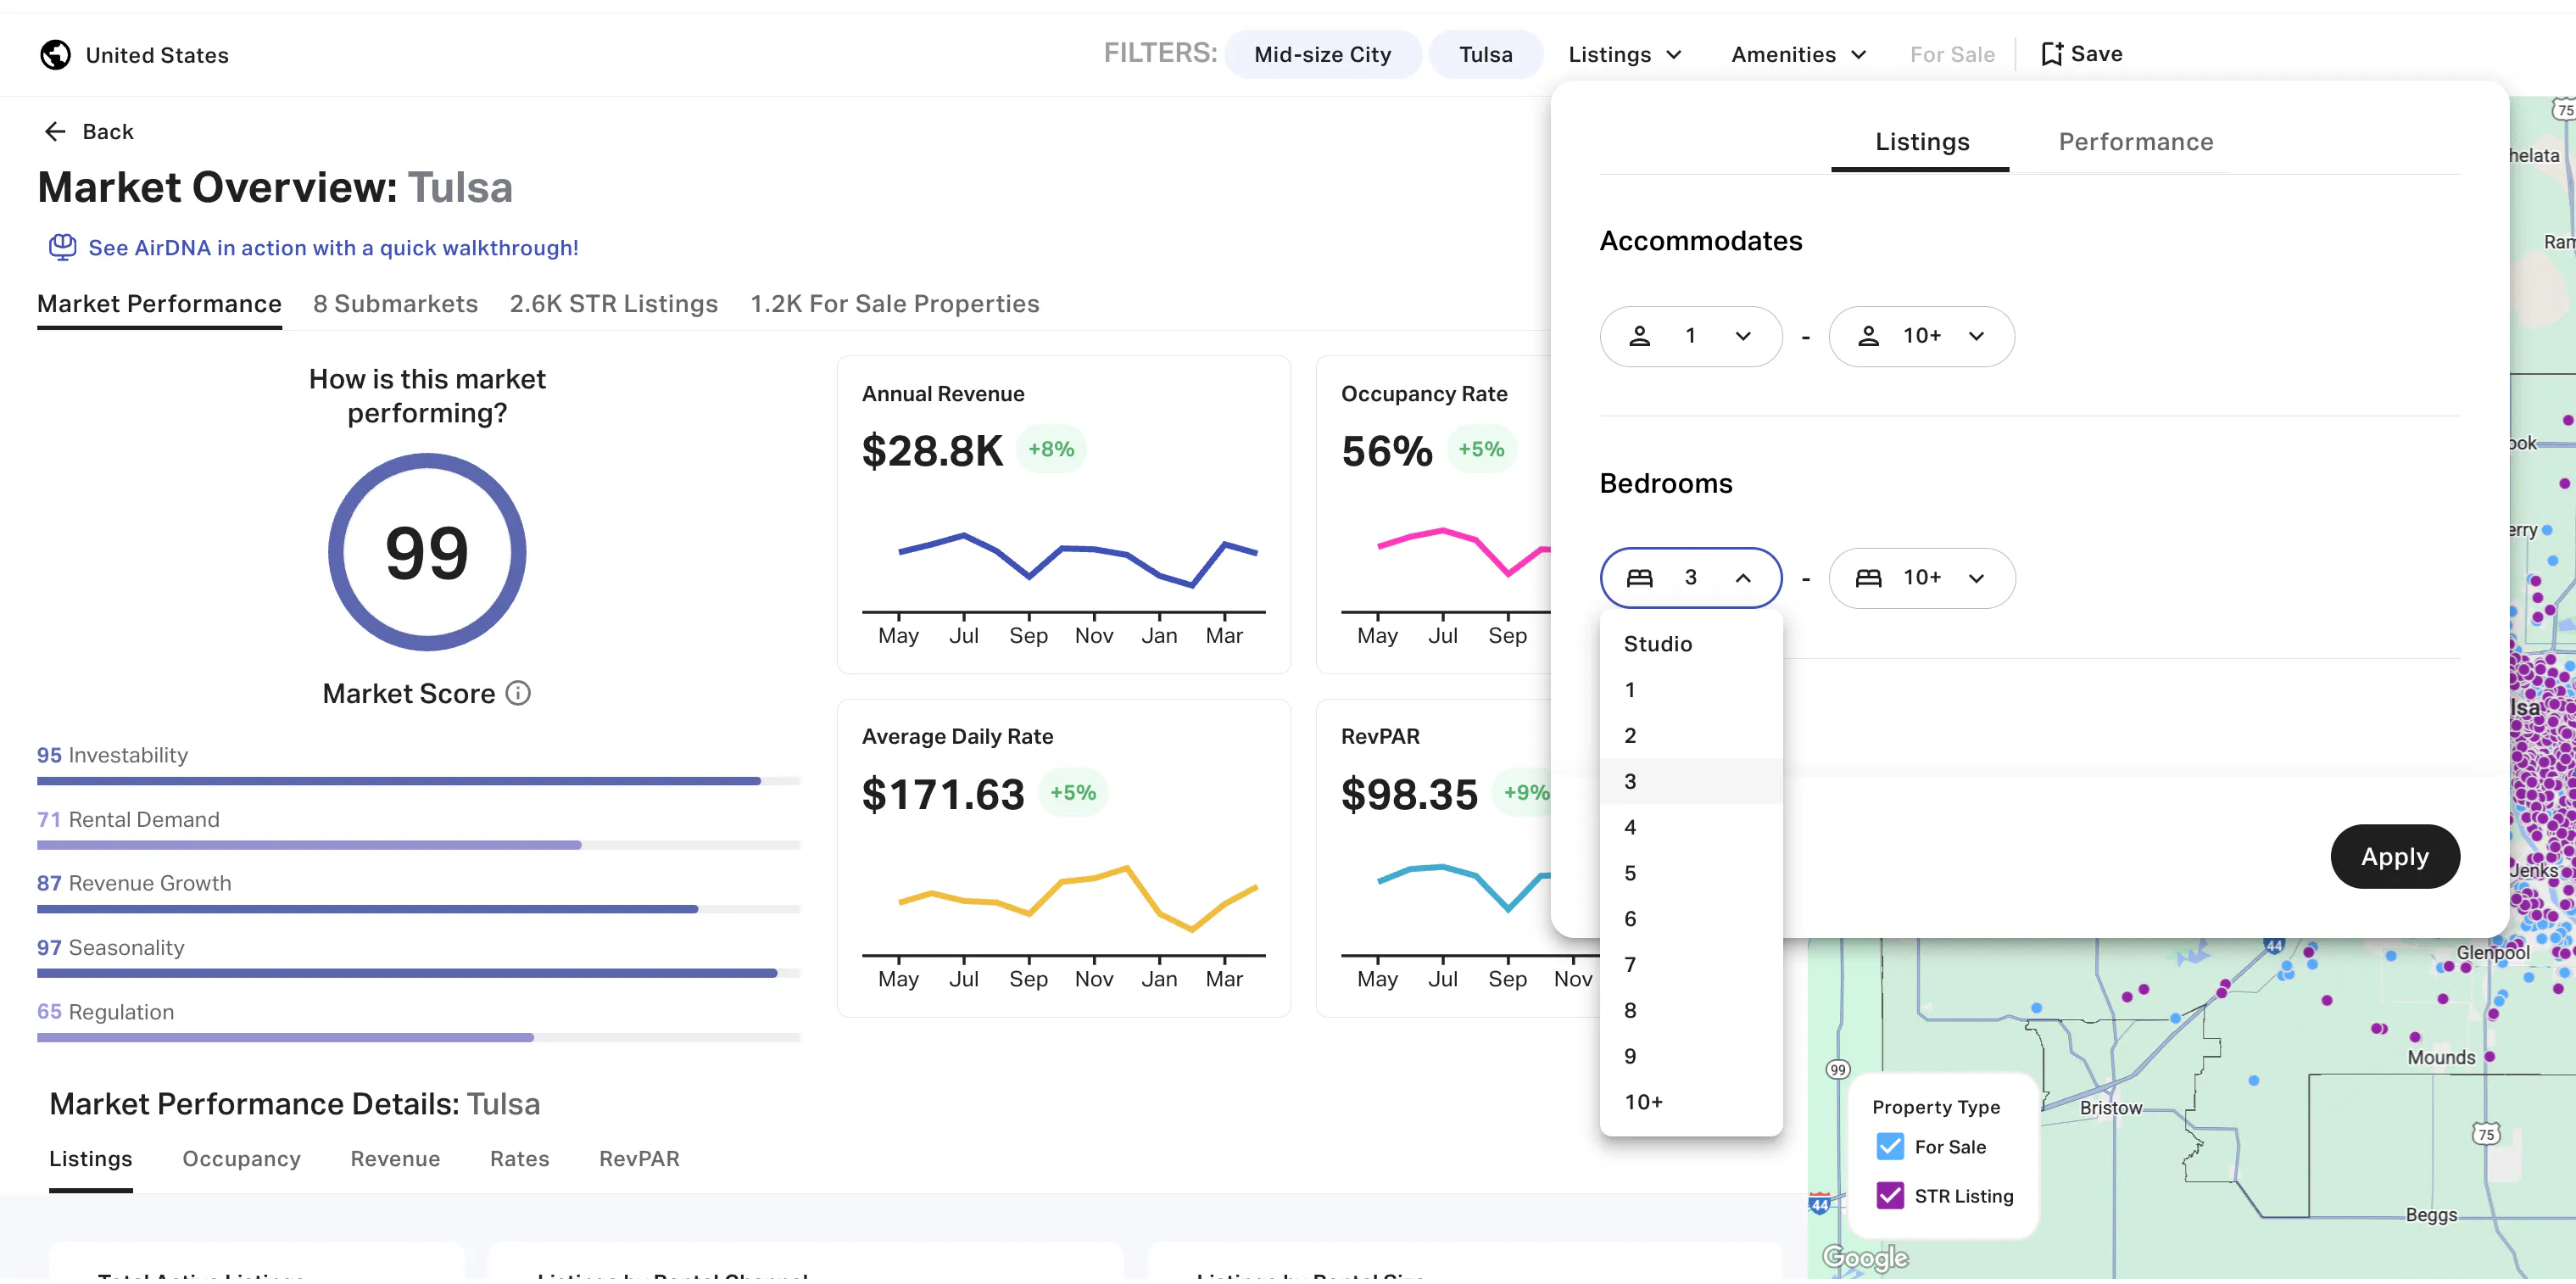Switch to the Occupancy details tab
The image size is (2576, 1284).
click(241, 1161)
